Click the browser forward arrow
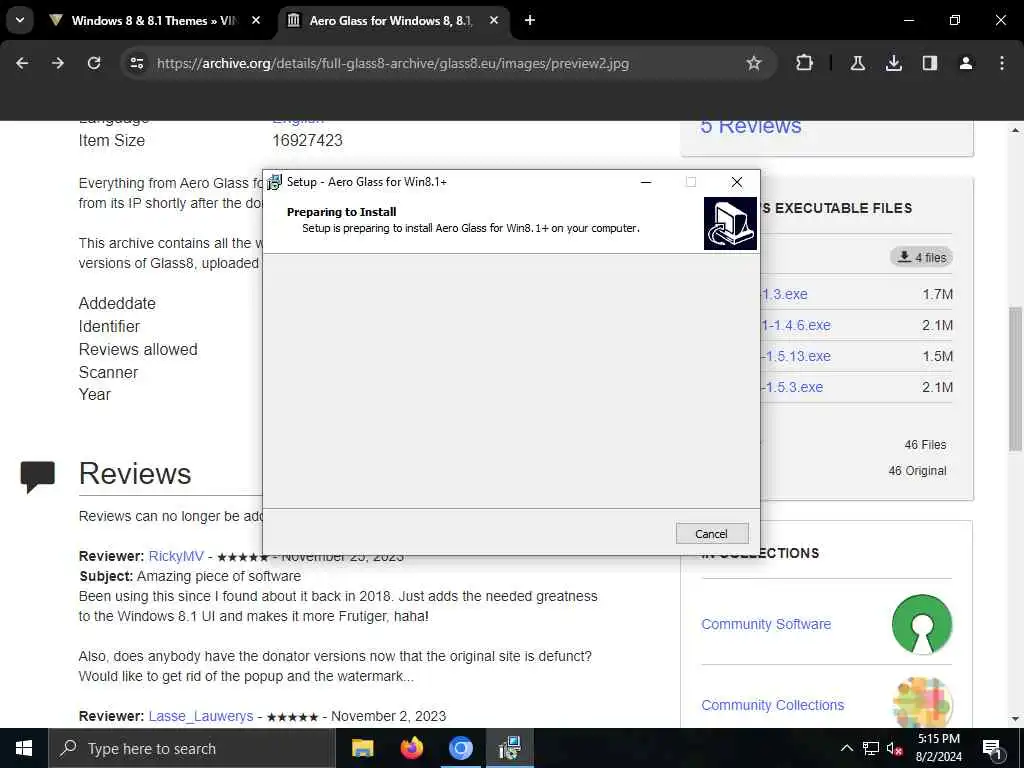Screen dimensions: 1024x768 [x=58, y=63]
